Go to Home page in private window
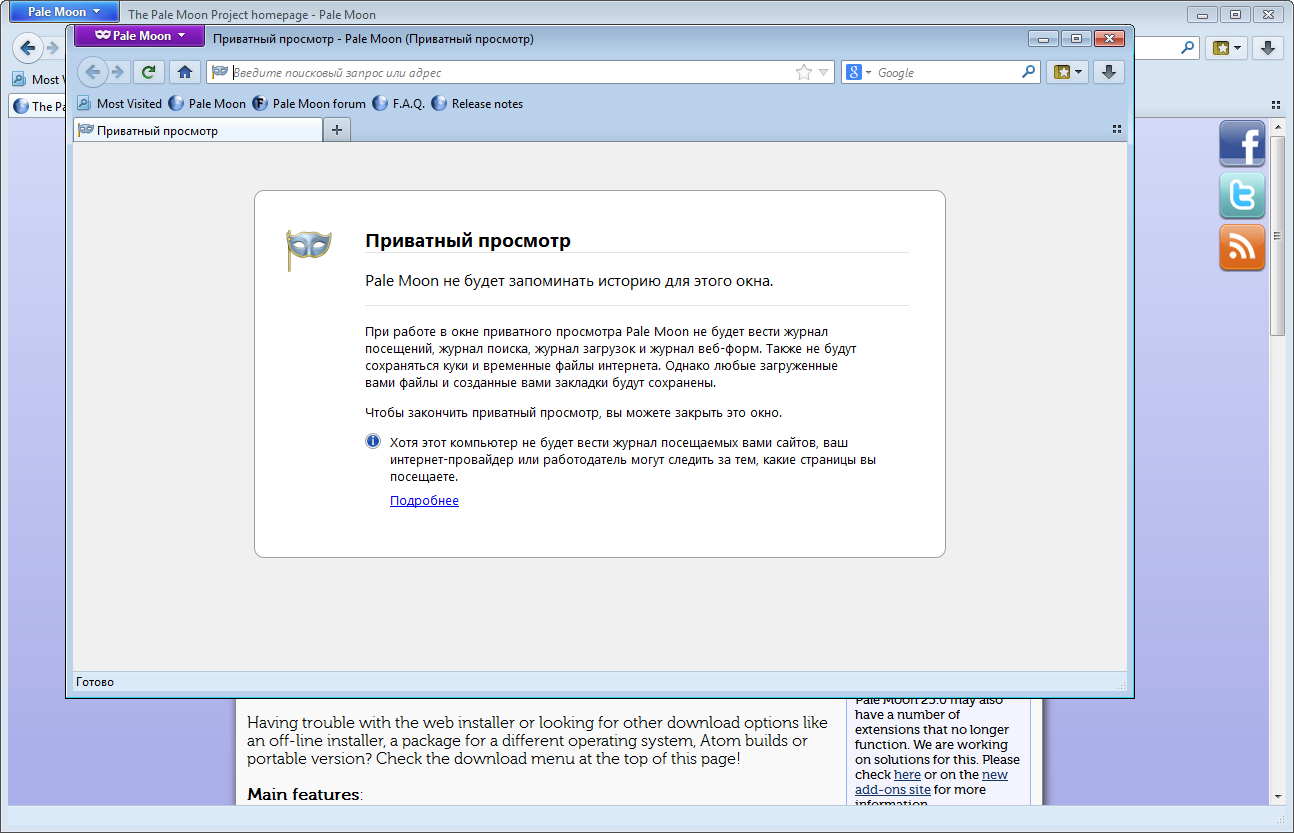Image resolution: width=1294 pixels, height=833 pixels. pyautogui.click(x=184, y=72)
